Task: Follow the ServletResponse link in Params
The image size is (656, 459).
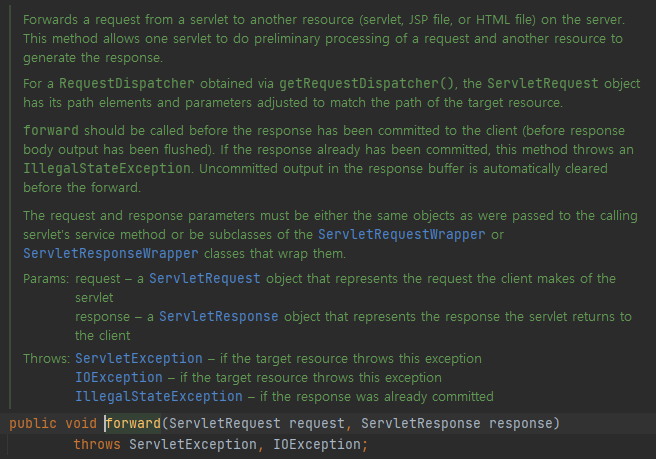Action: (218, 316)
